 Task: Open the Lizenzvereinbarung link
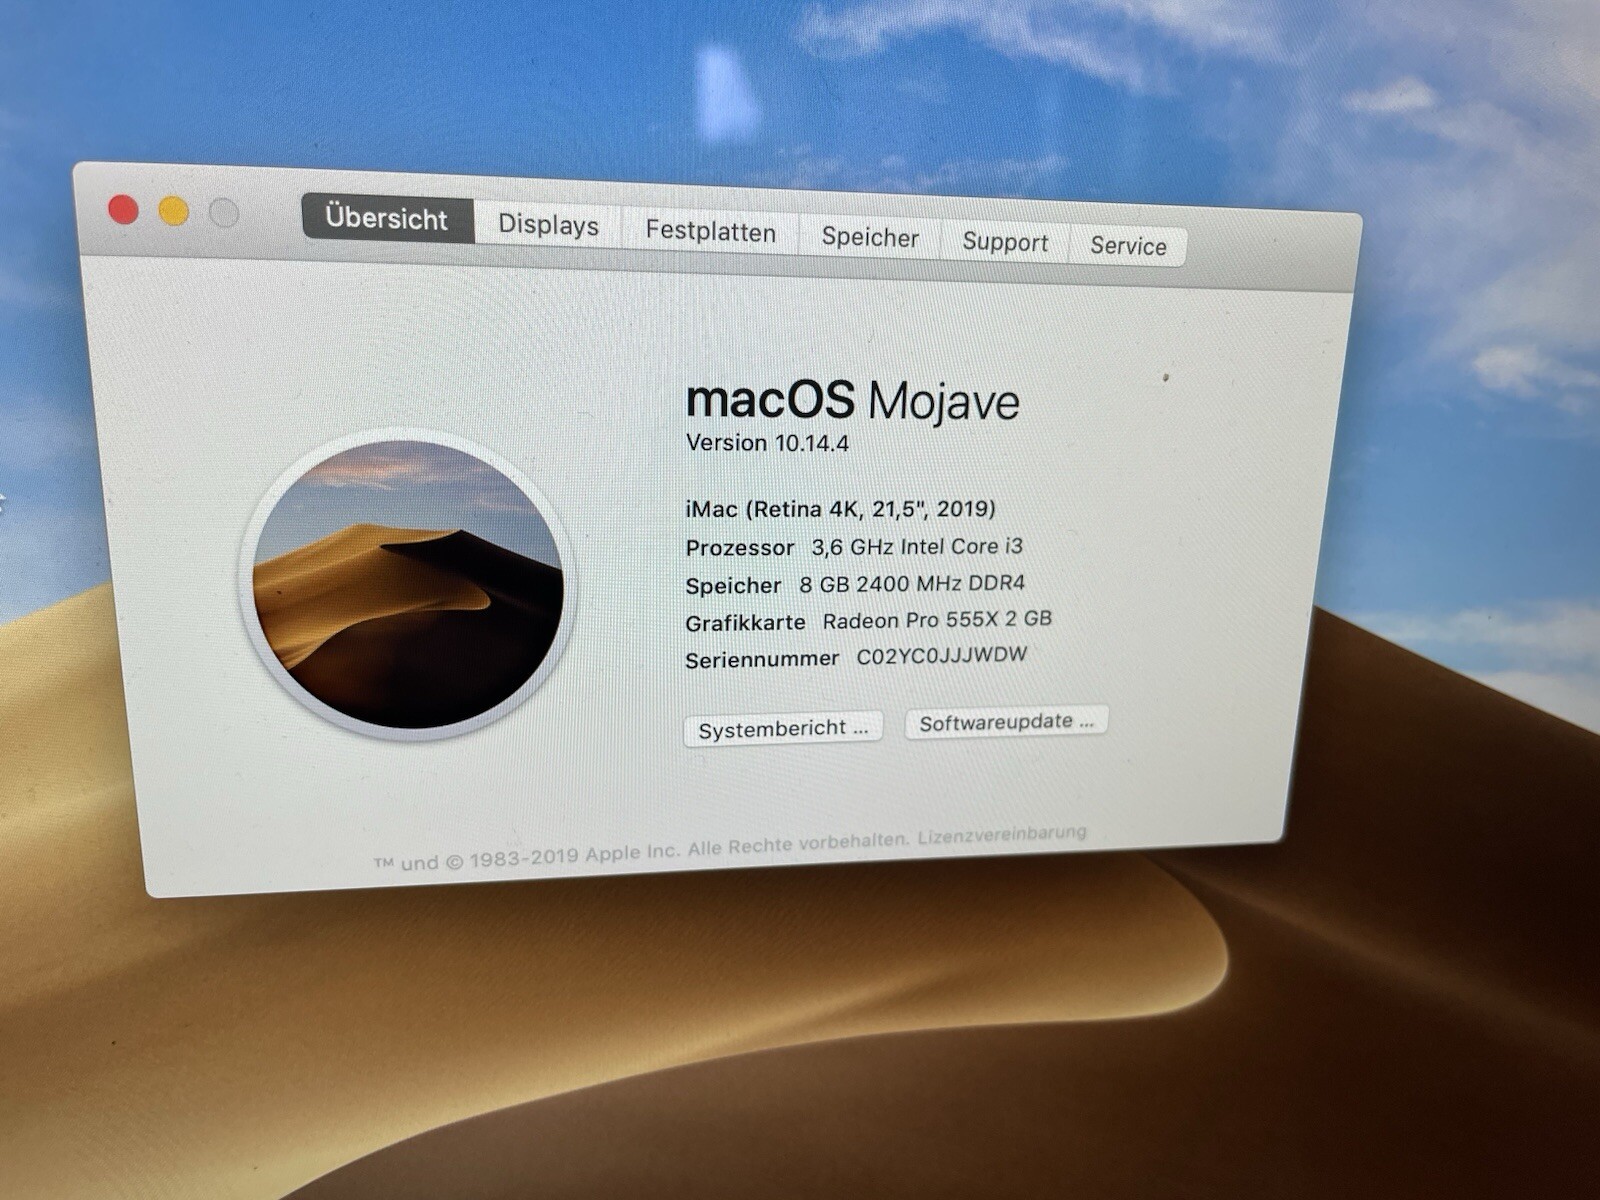pos(1002,834)
